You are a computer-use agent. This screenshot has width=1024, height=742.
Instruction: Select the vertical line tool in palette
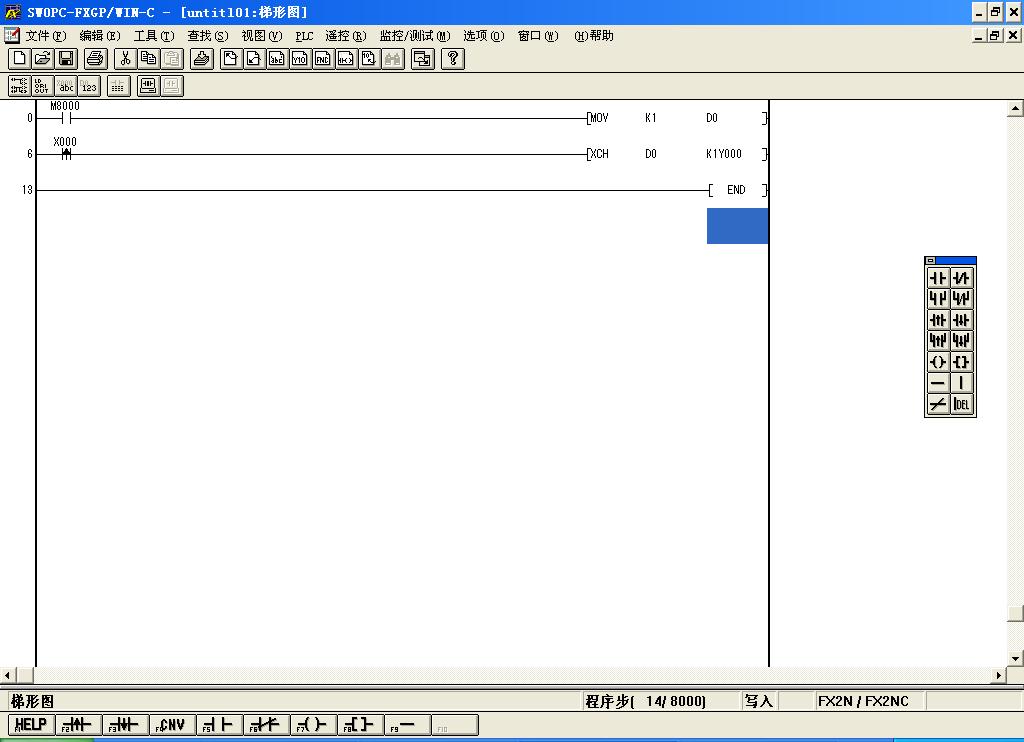961,383
